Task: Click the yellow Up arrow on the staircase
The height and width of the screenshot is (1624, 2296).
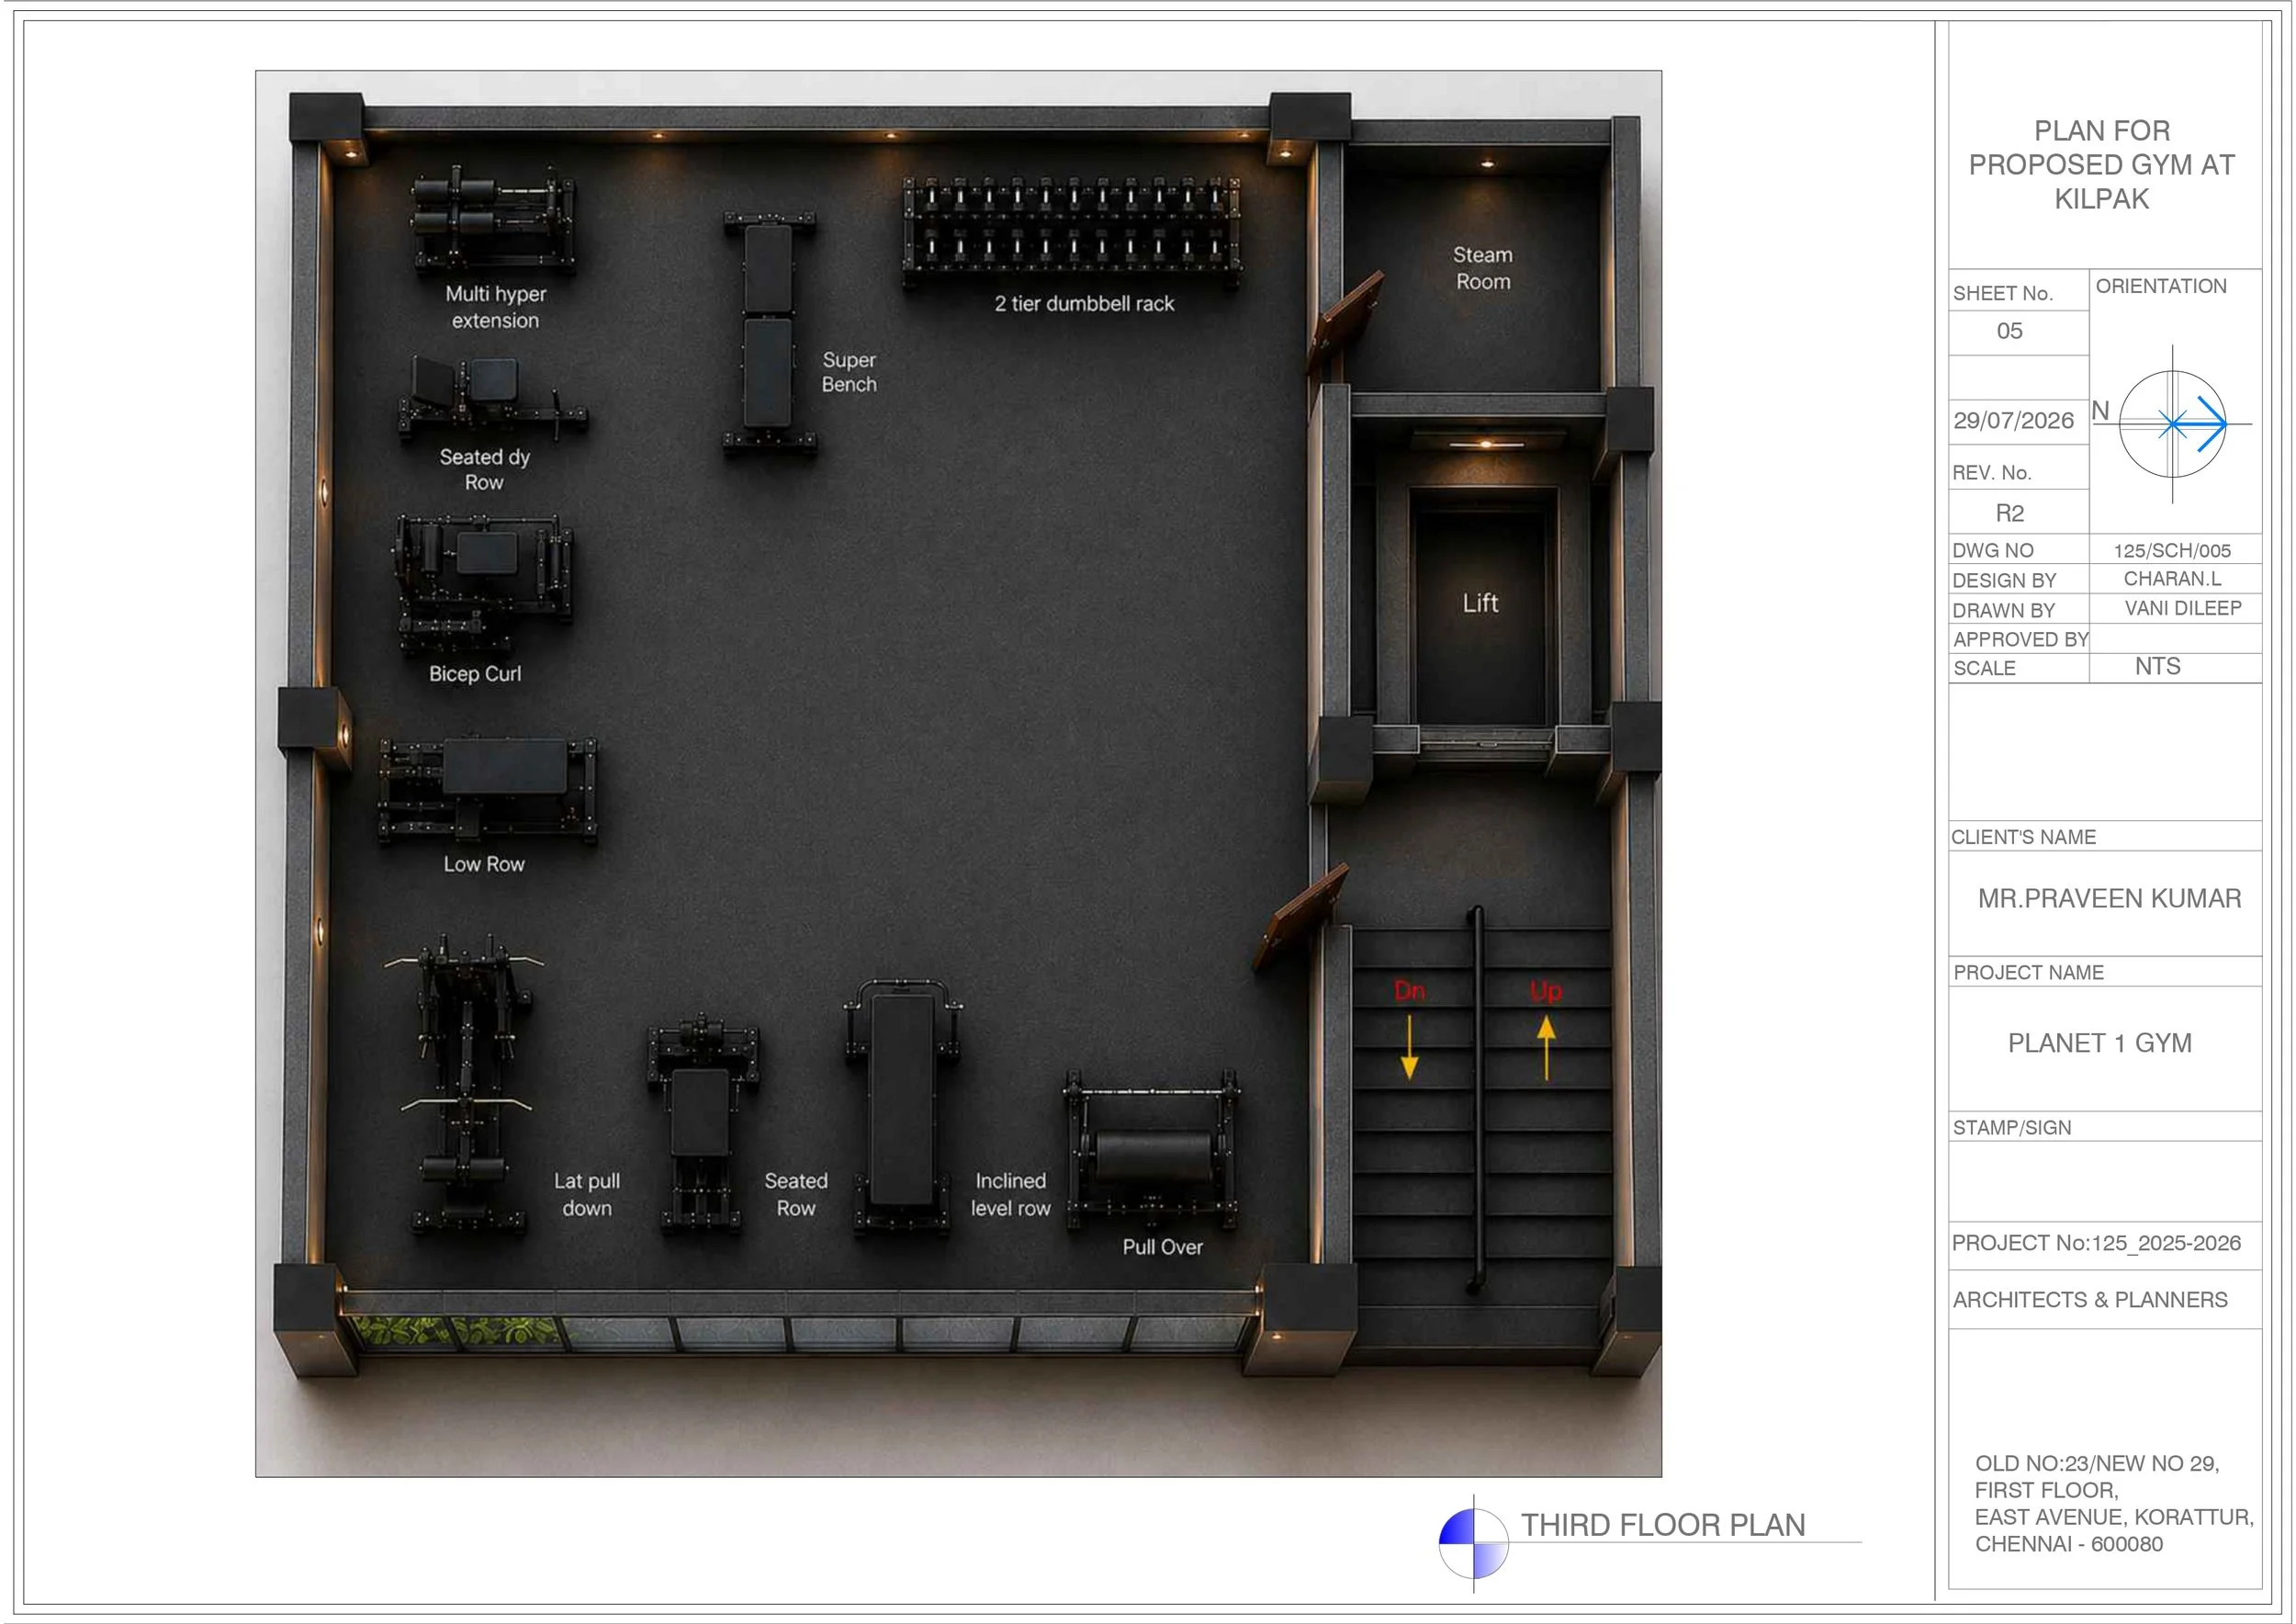Action: 1546,1047
